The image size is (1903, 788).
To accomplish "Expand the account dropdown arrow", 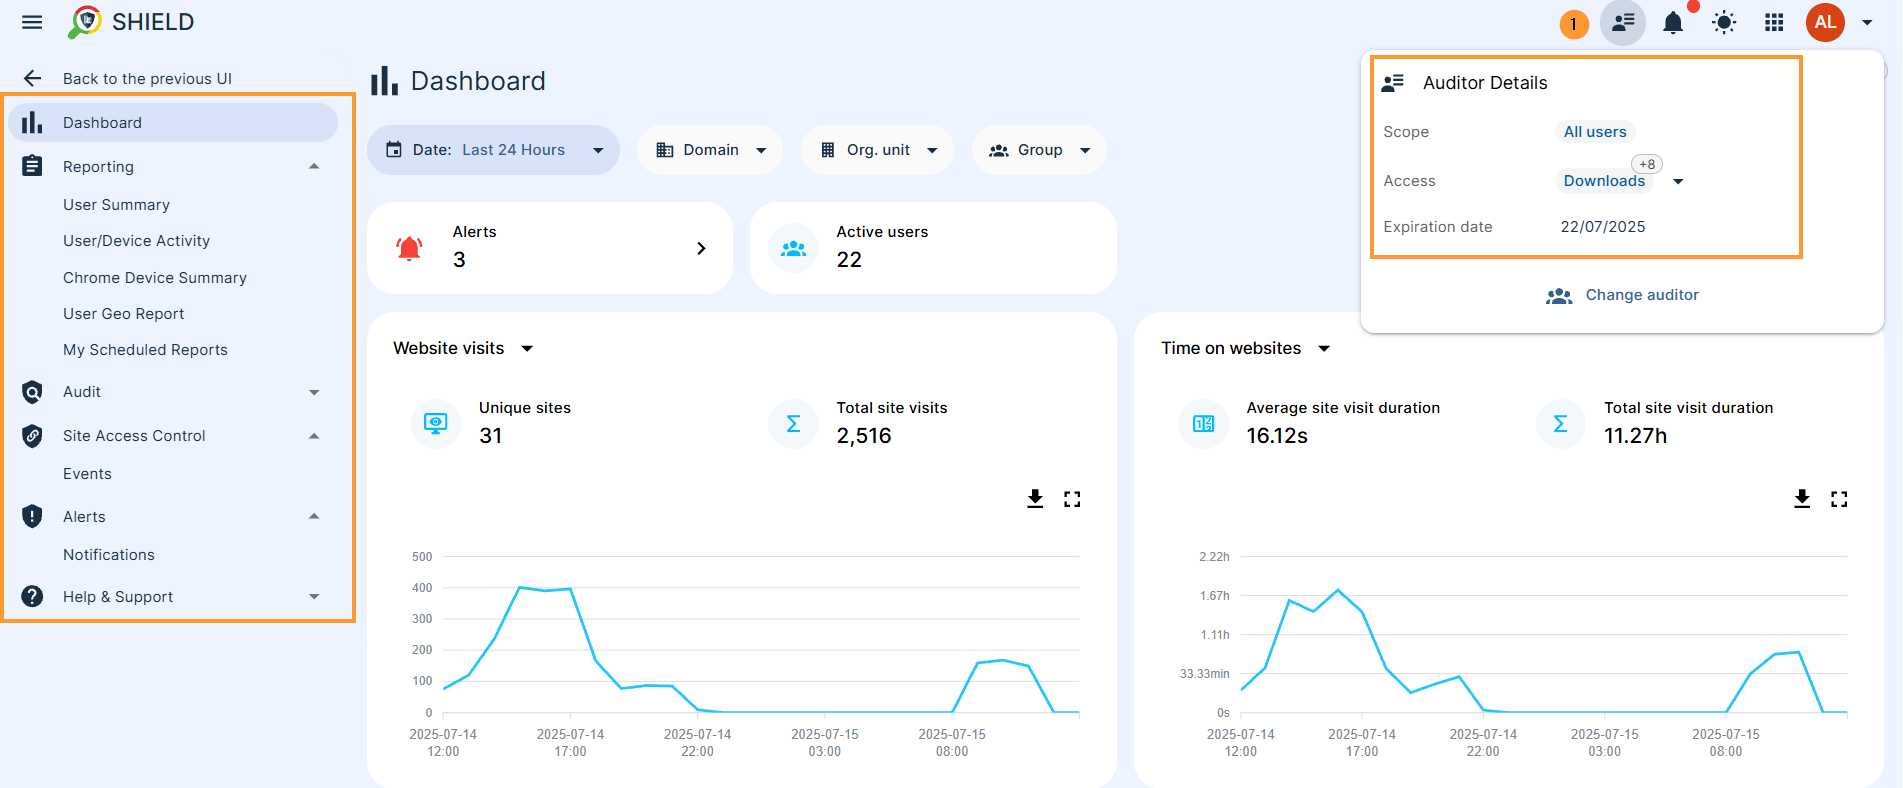I will [1867, 22].
